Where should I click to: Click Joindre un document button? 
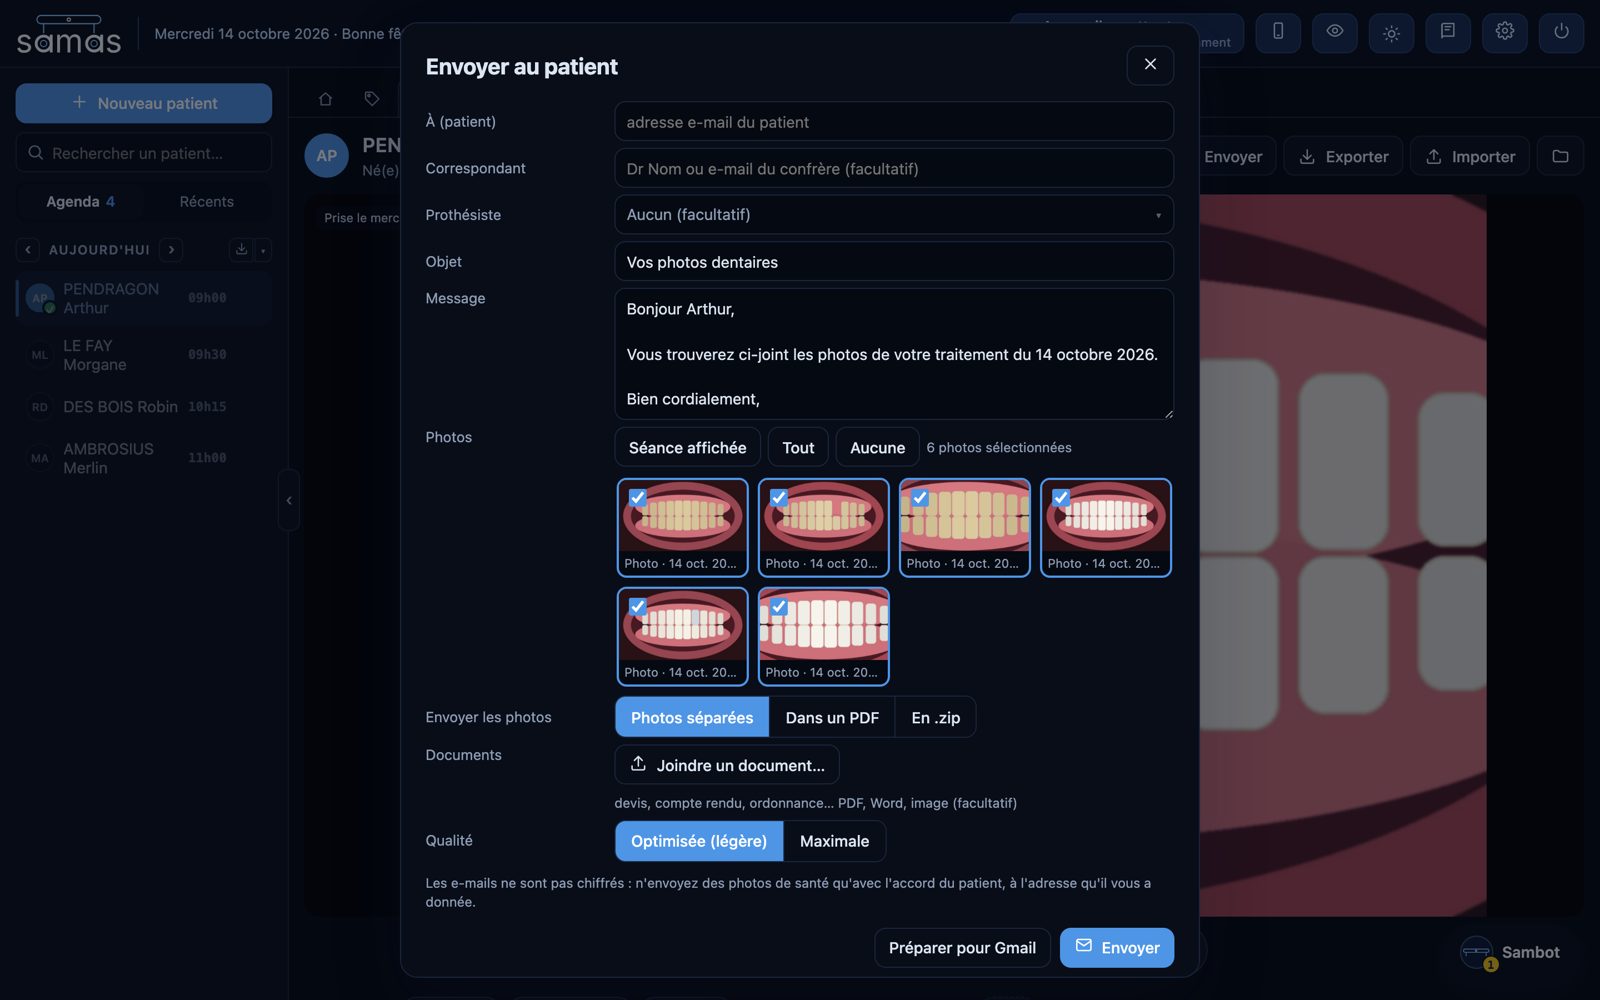pyautogui.click(x=727, y=765)
